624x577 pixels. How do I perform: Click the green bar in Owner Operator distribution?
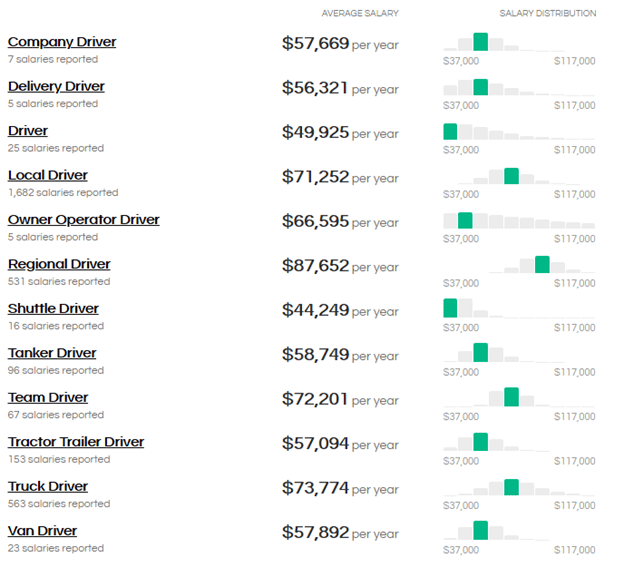[x=465, y=220]
